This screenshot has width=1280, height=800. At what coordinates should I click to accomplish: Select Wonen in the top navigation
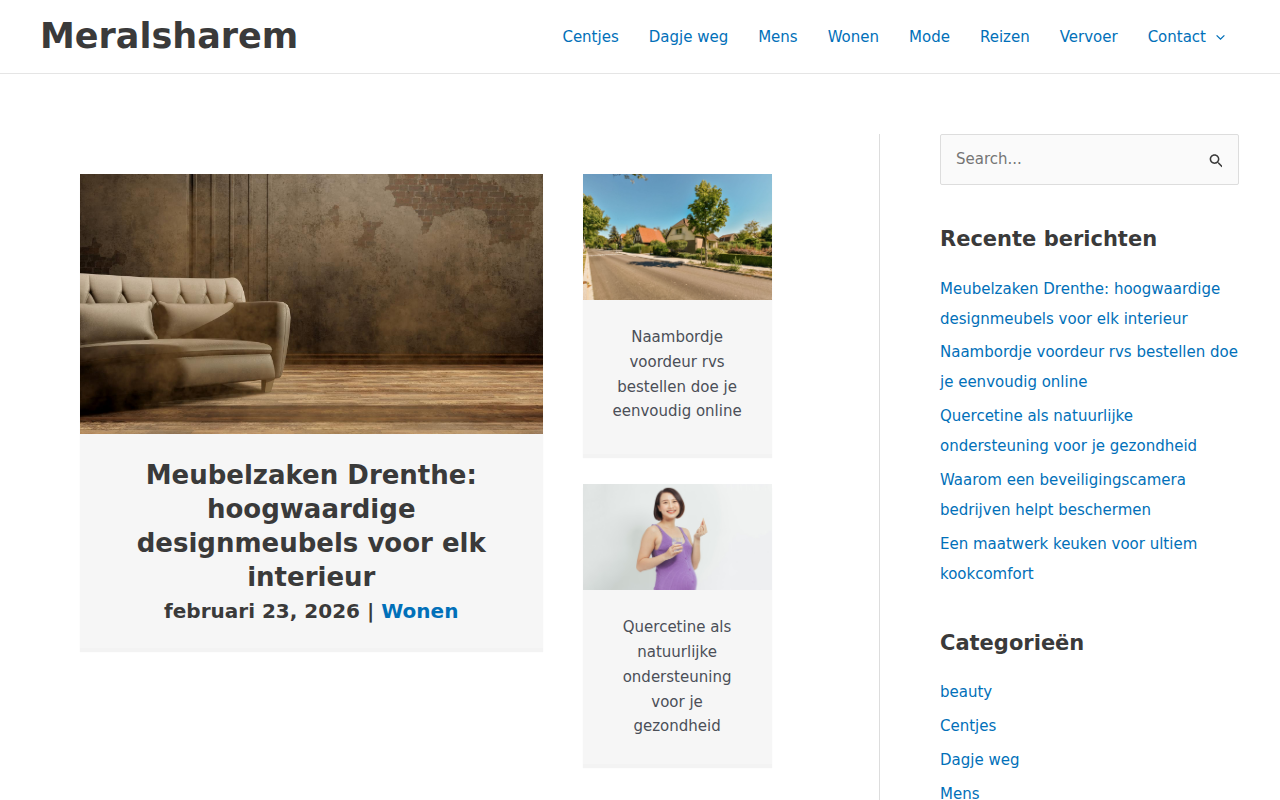853,37
